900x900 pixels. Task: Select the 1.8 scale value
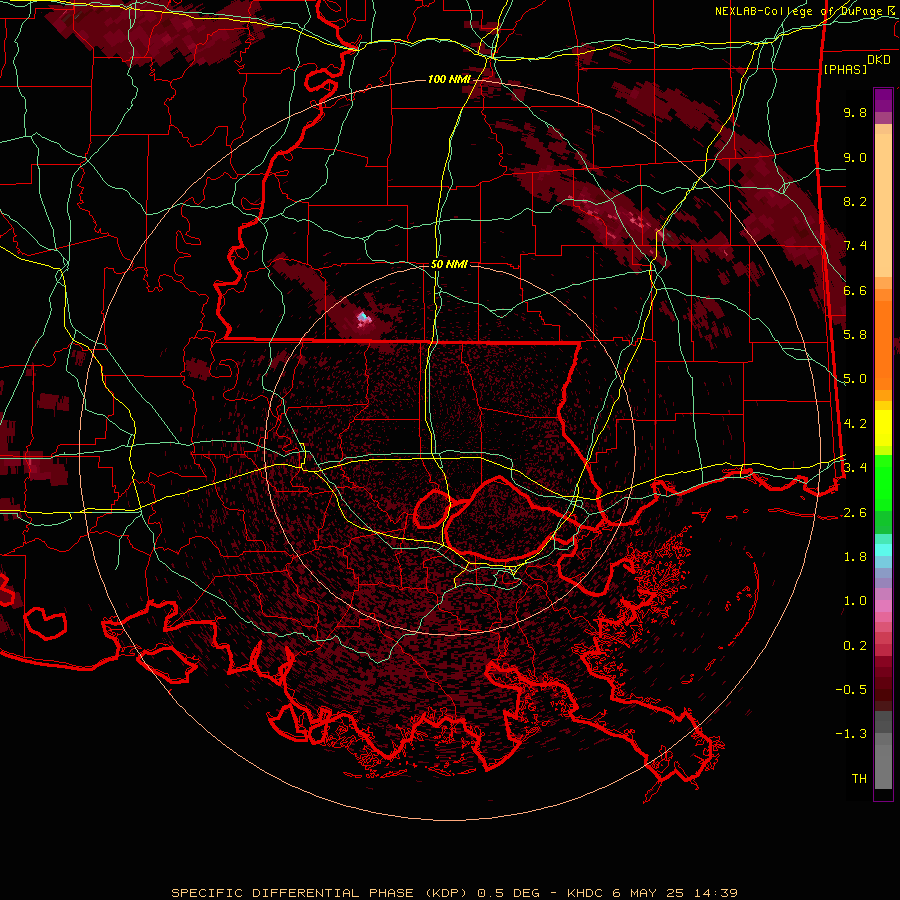[855, 557]
